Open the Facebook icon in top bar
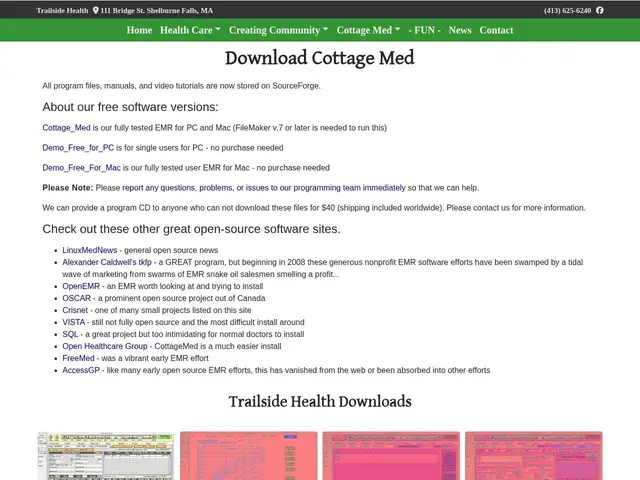Viewport: 640px width, 480px height. [x=599, y=10]
